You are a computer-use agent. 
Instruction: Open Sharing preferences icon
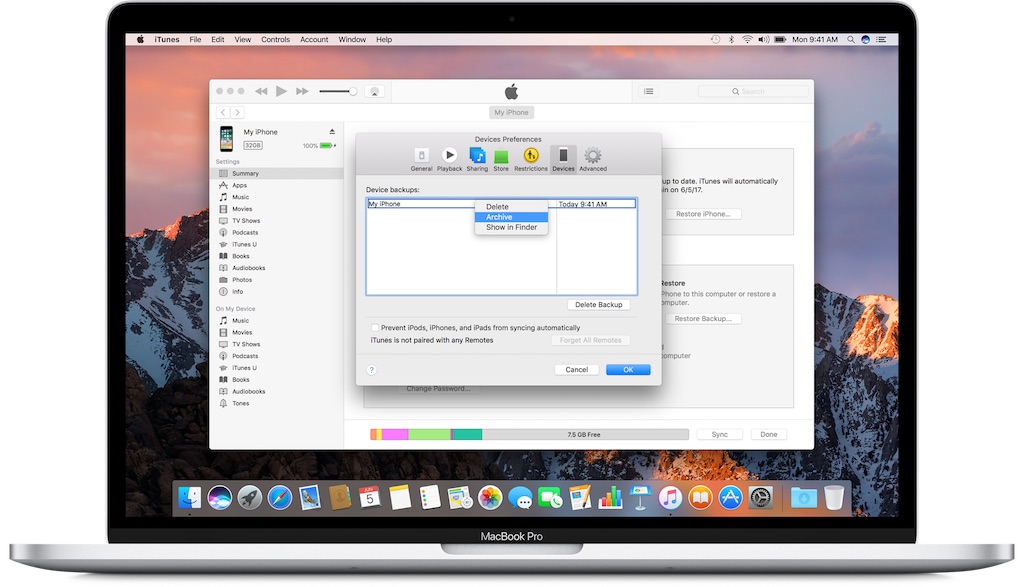[477, 156]
